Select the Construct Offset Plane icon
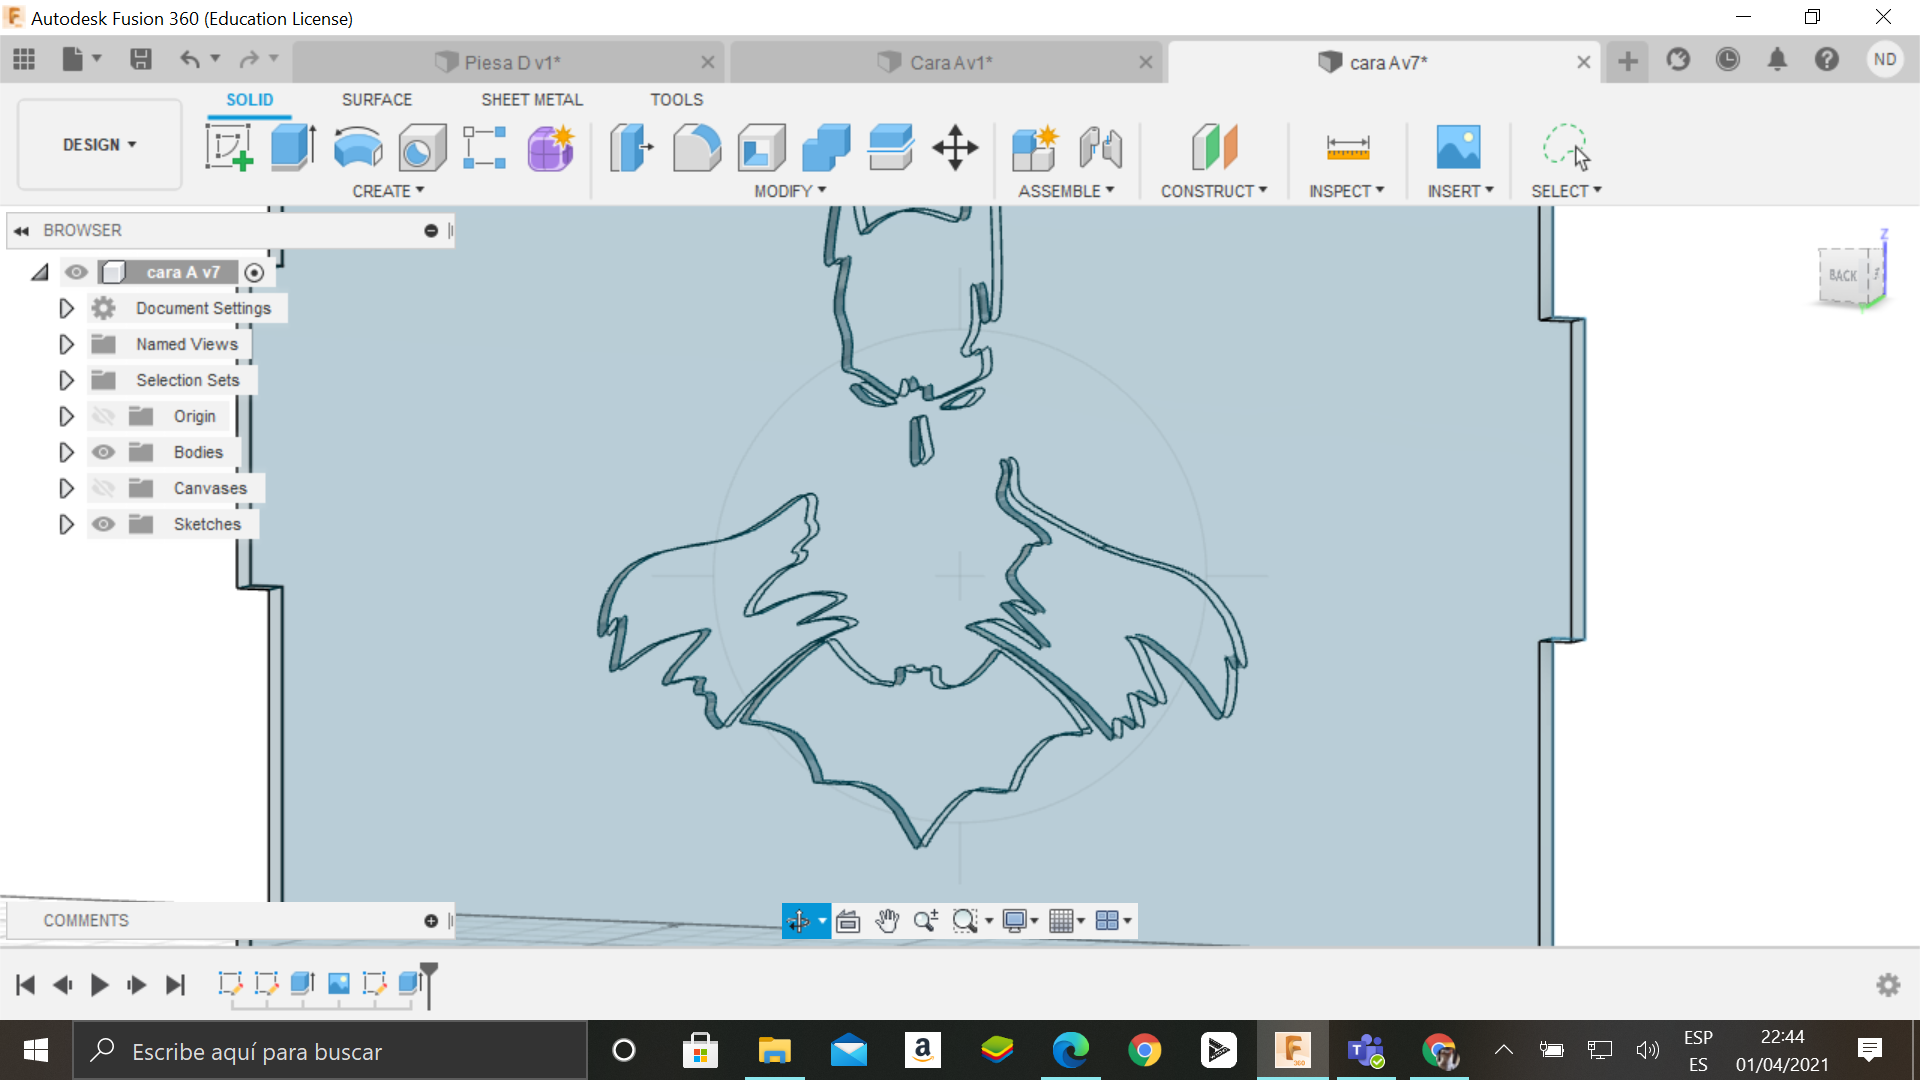 1214,147
